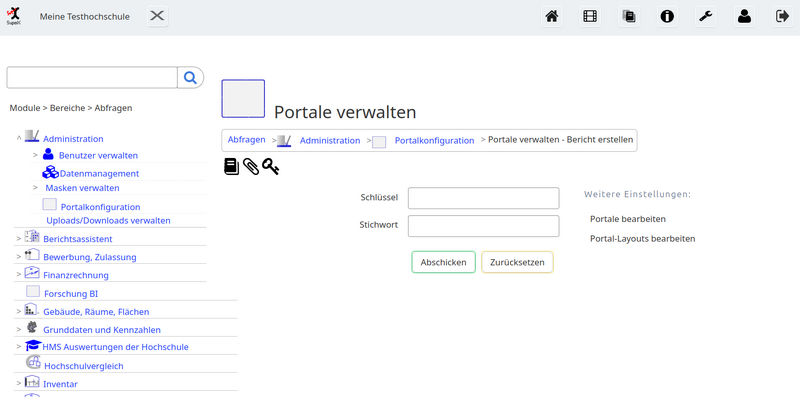
Task: Open Benutzer verwalten
Action: 98,155
